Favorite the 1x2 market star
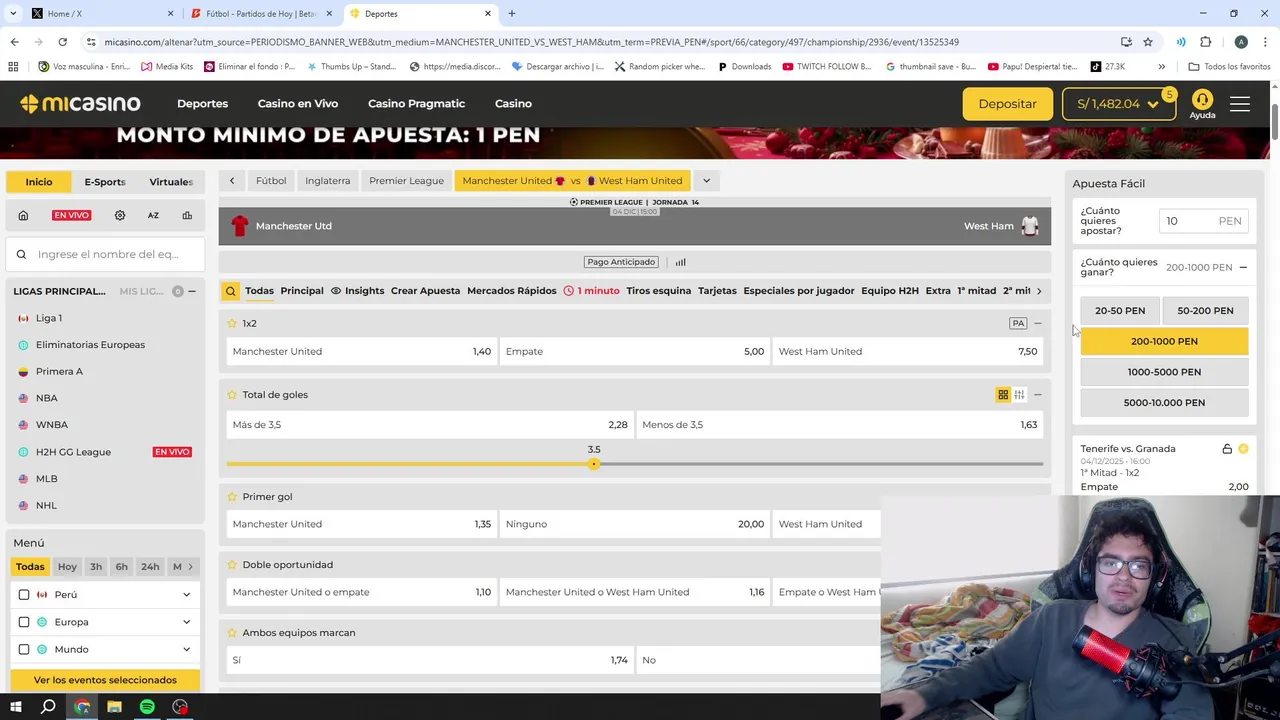Viewport: 1280px width, 720px height. click(232, 324)
